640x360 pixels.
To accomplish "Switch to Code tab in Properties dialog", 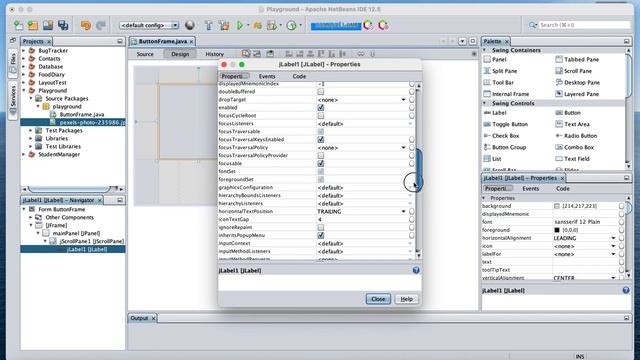I will pyautogui.click(x=299, y=76).
